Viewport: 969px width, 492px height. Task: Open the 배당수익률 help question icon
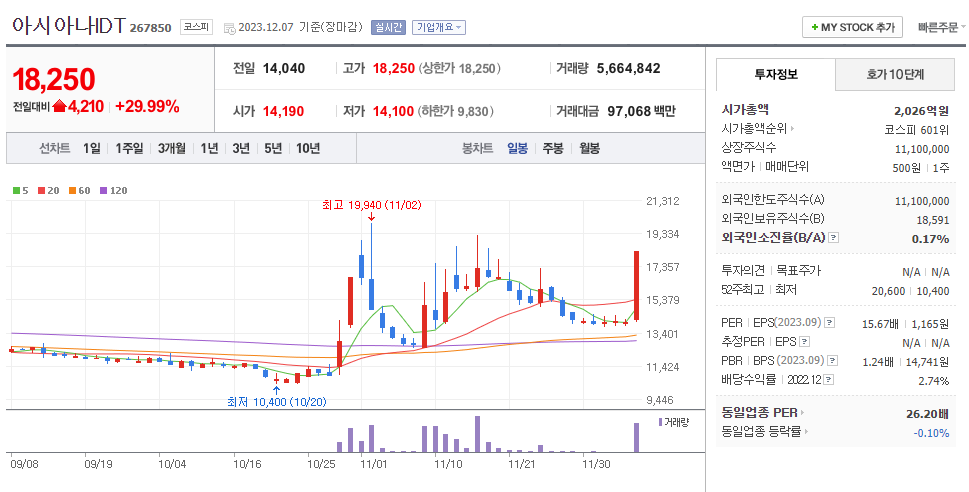click(x=829, y=380)
